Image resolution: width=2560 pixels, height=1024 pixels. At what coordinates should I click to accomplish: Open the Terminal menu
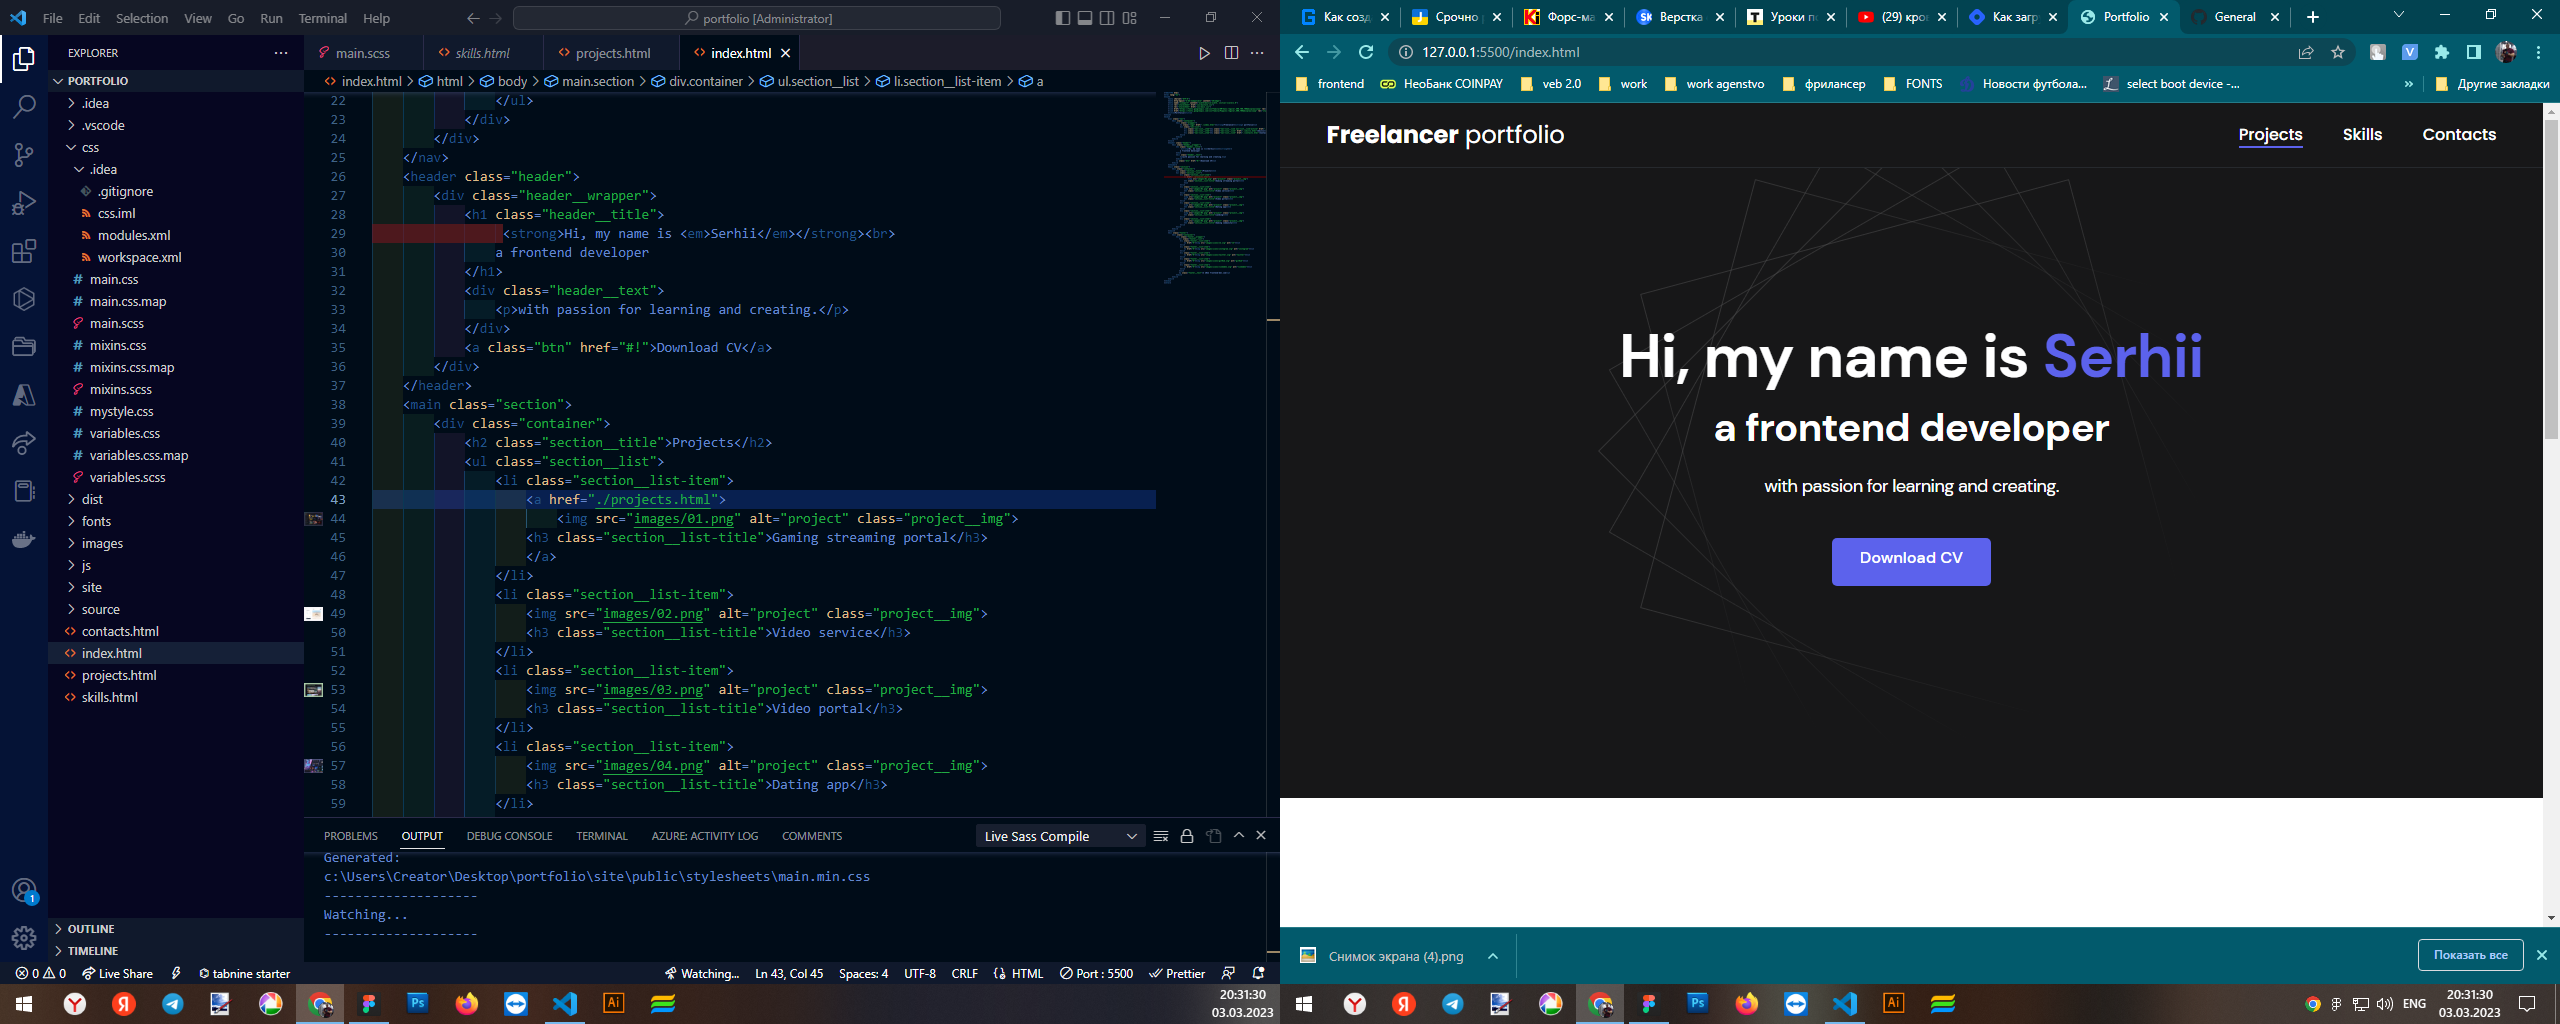(x=322, y=18)
